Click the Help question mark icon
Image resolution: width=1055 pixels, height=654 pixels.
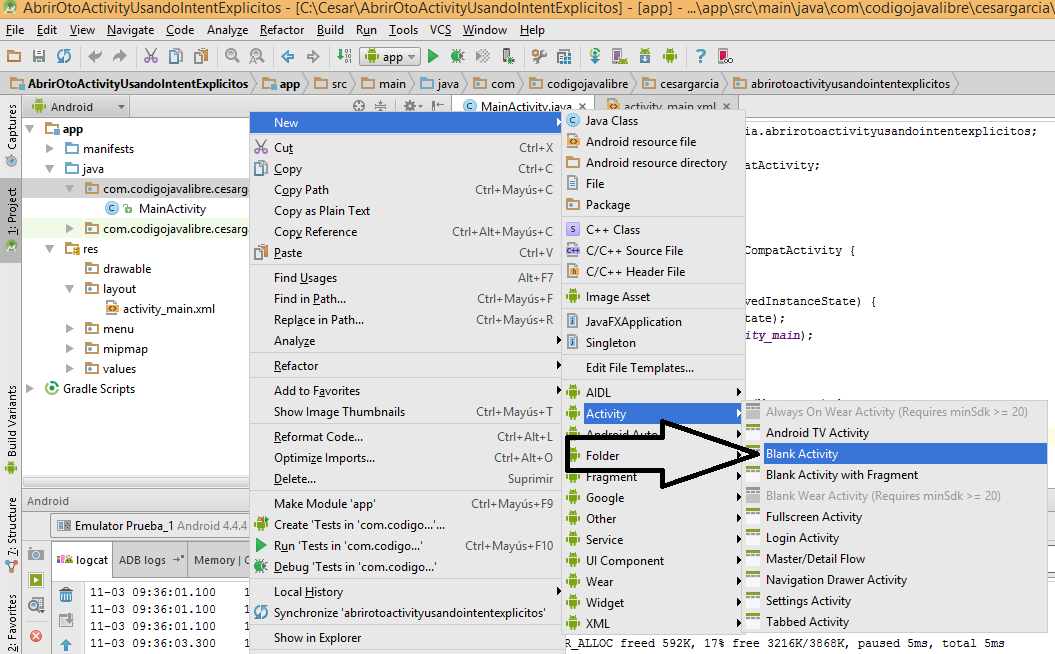click(x=700, y=57)
